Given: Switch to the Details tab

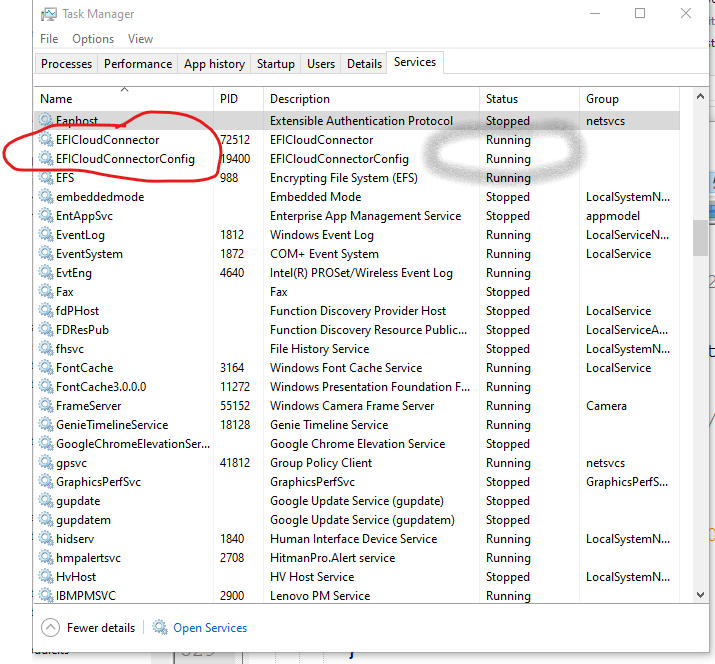Looking at the screenshot, I should [x=364, y=64].
